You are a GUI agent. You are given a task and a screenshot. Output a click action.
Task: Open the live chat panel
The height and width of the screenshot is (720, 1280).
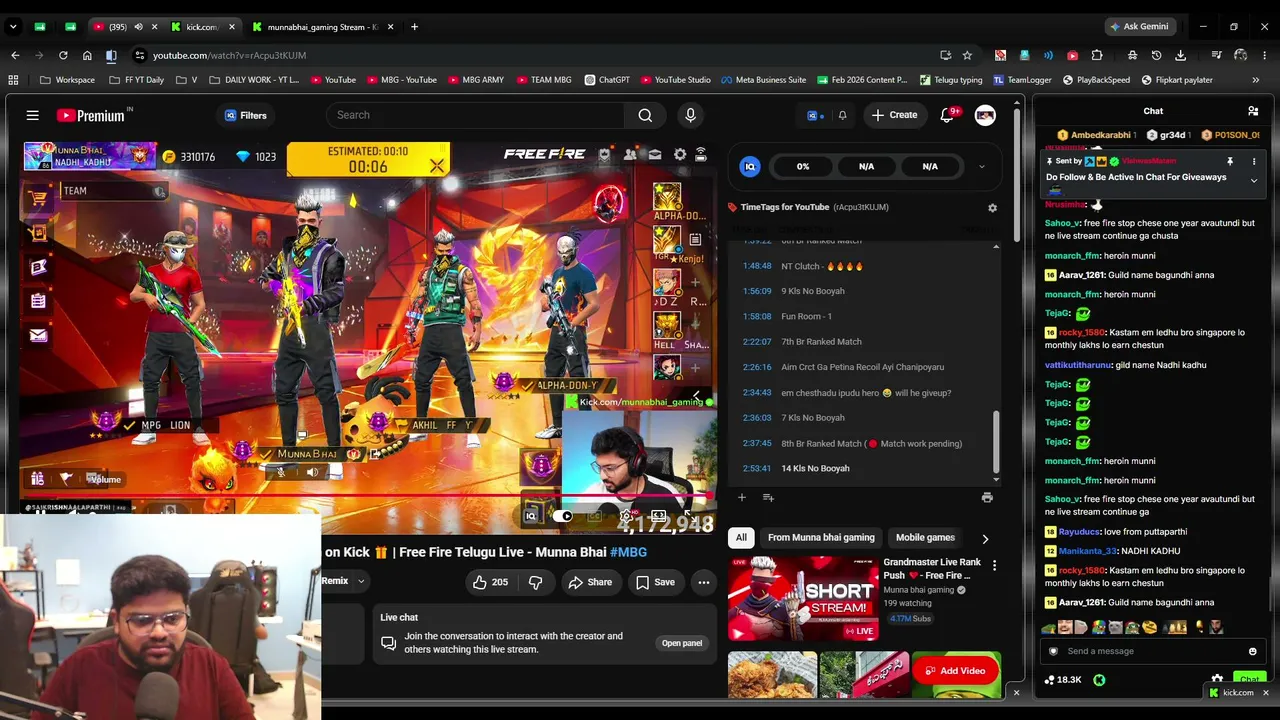682,643
